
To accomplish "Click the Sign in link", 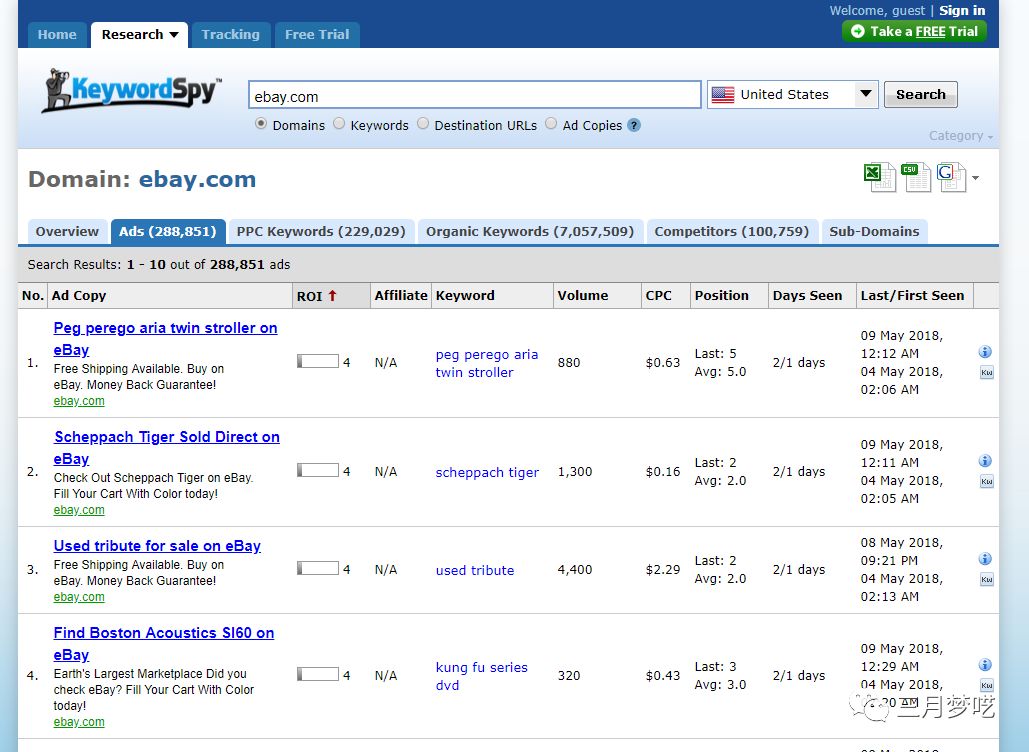I will (962, 10).
